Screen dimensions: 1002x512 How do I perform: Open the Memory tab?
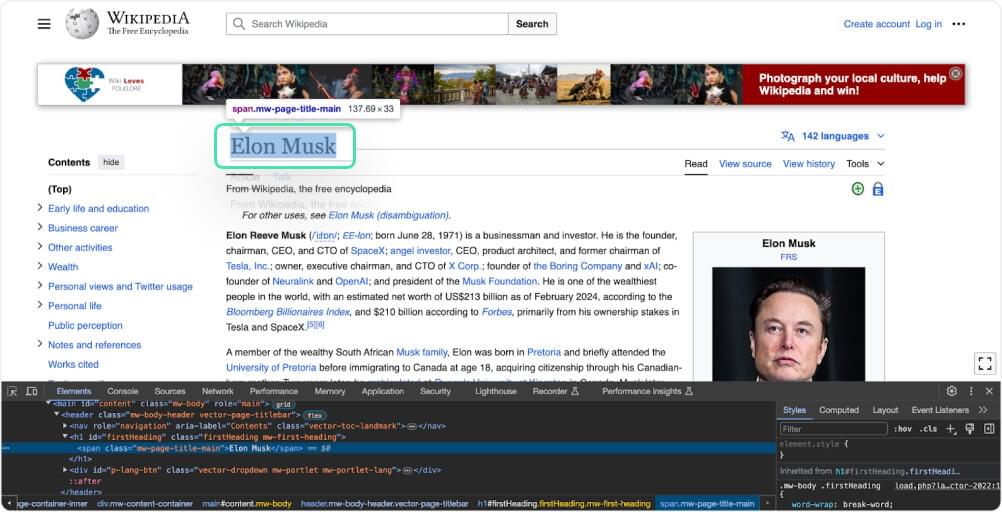330,391
